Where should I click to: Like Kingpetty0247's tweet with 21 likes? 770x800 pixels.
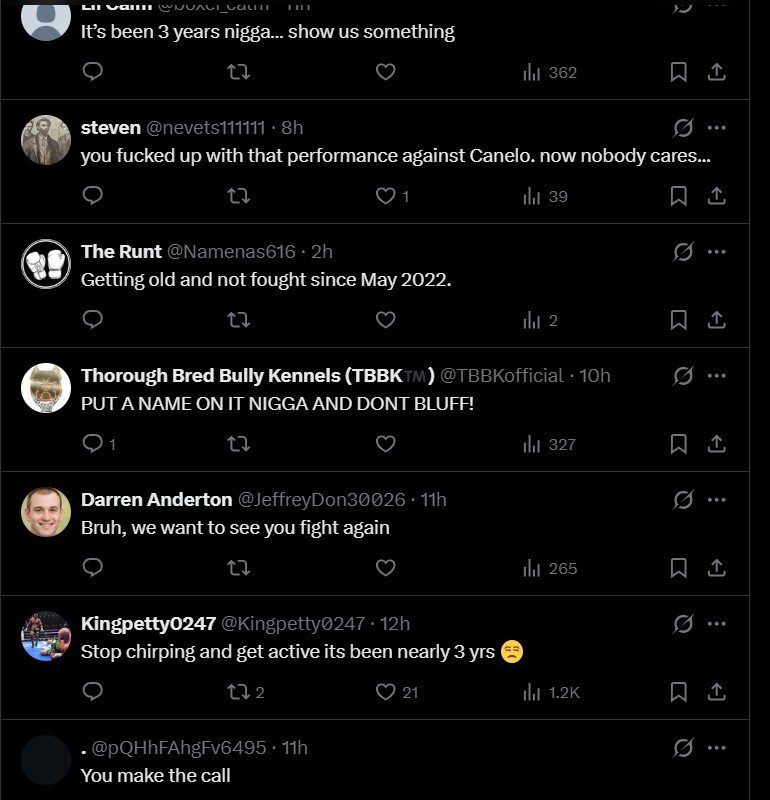click(386, 692)
